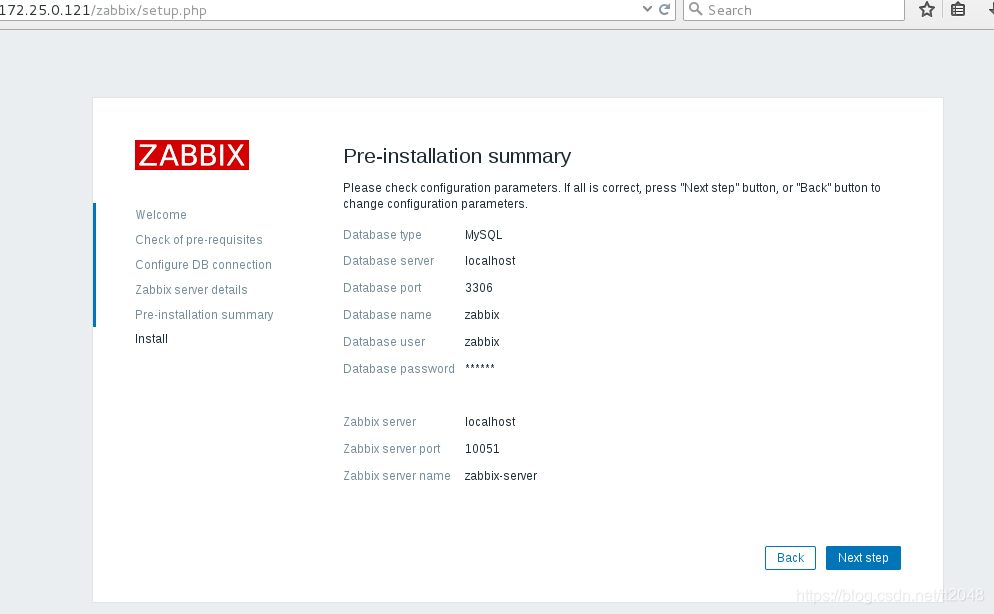Image resolution: width=994 pixels, height=614 pixels.
Task: Focus the browser Search field
Action: 794,10
